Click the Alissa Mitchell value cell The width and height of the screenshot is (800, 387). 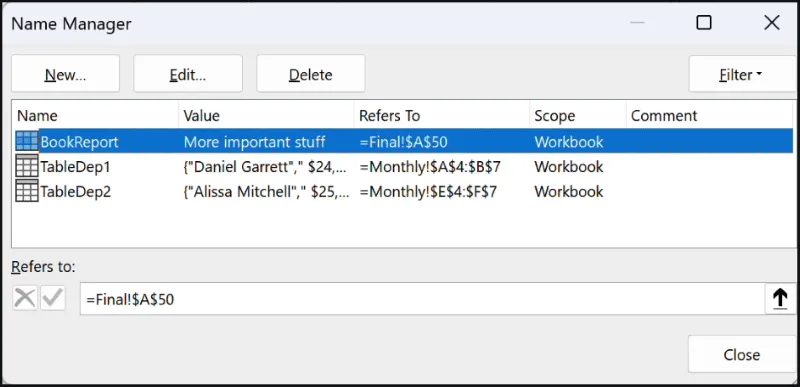(x=266, y=192)
